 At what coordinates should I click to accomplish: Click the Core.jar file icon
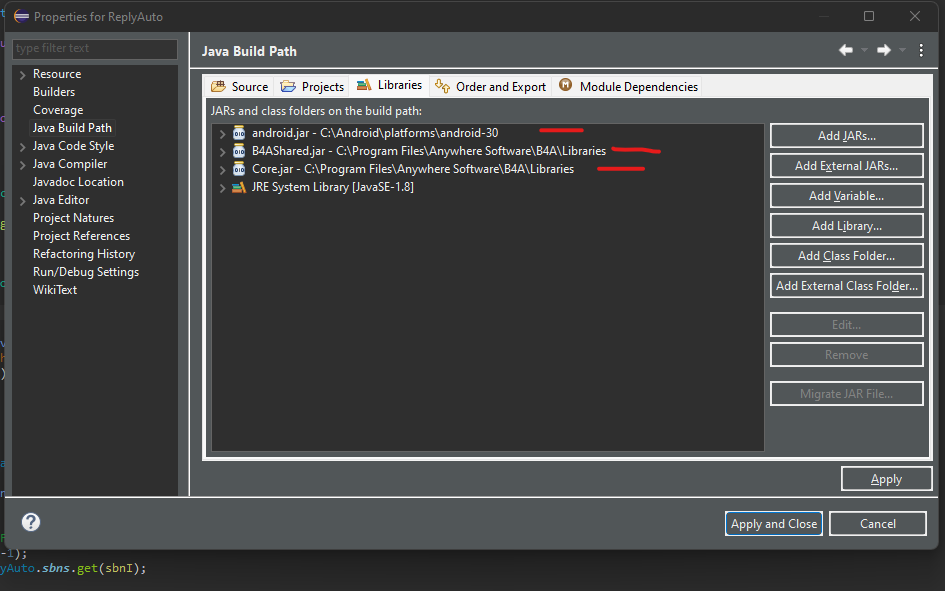coord(239,169)
